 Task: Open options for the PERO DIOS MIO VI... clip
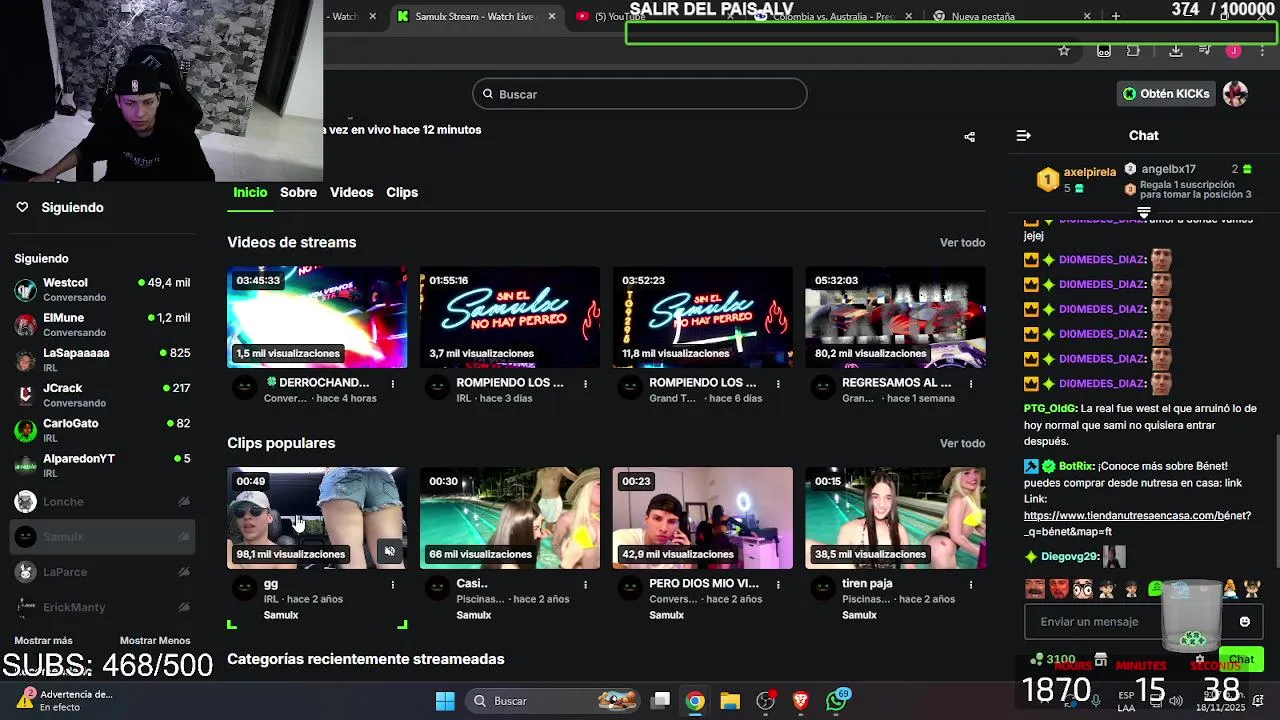(778, 584)
